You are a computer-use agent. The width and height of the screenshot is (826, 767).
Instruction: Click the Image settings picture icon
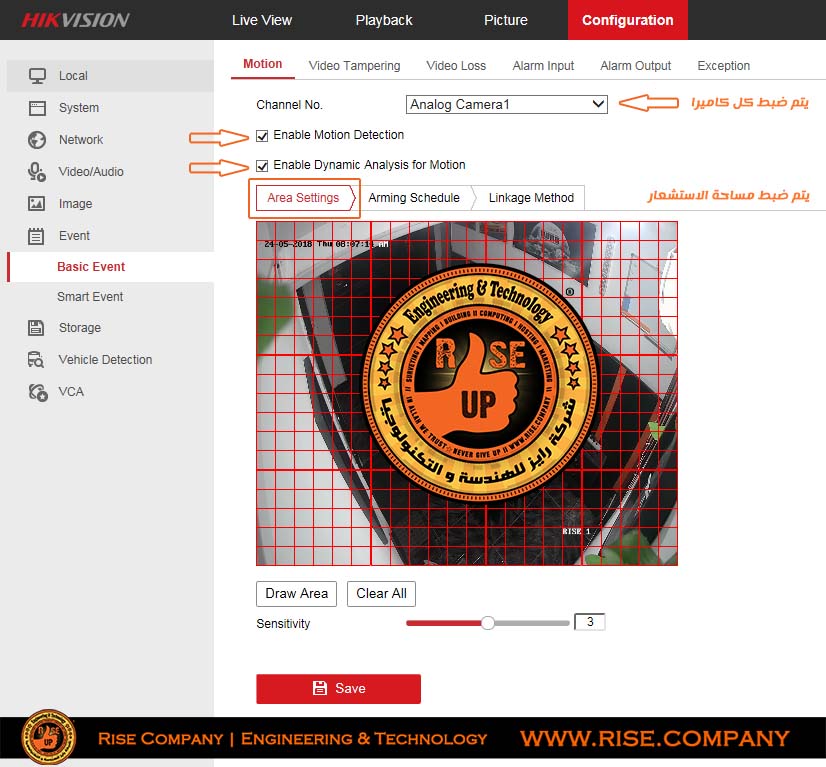tap(37, 204)
